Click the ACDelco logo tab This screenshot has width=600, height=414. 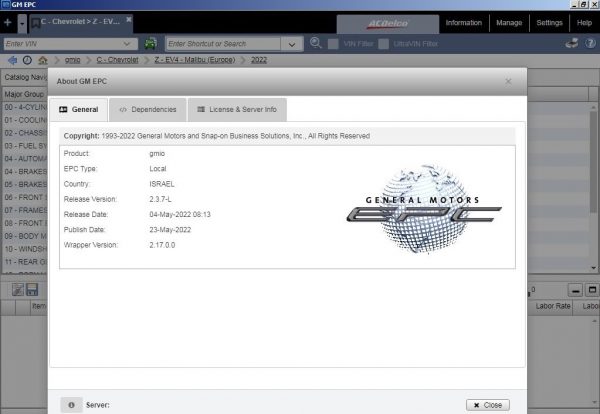pos(388,24)
